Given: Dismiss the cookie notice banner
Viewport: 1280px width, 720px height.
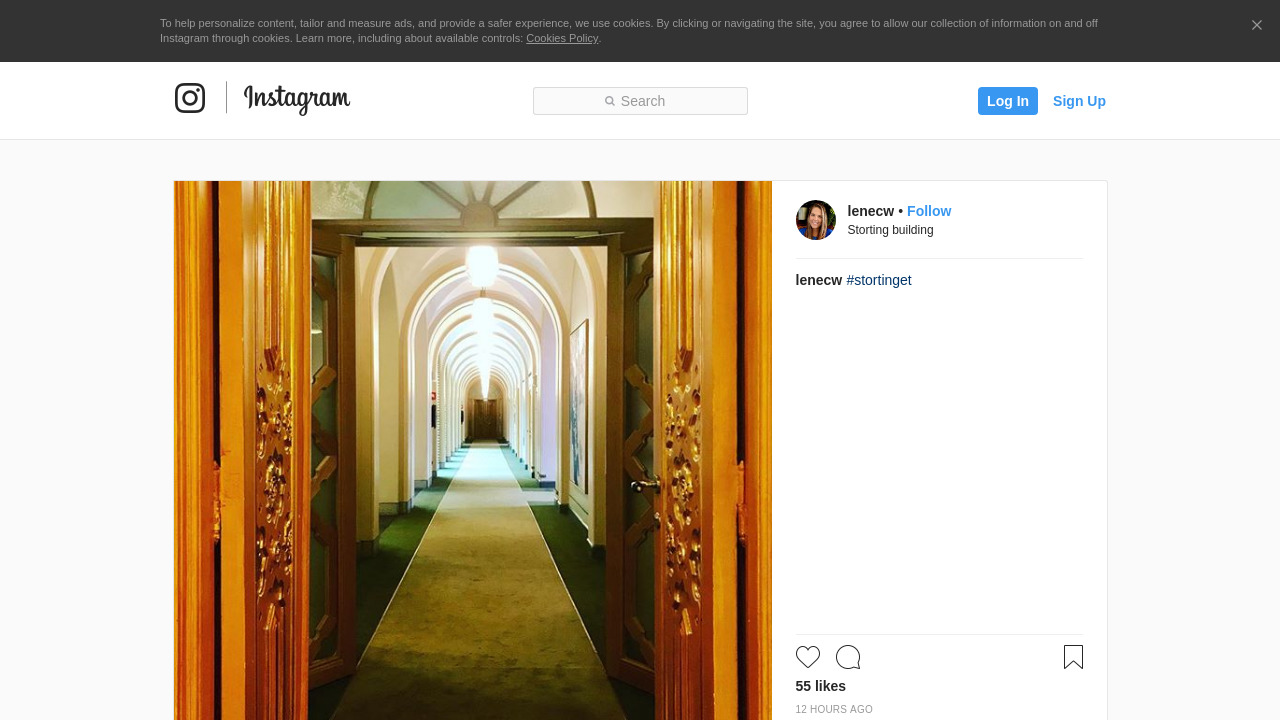Looking at the screenshot, I should tap(1256, 25).
